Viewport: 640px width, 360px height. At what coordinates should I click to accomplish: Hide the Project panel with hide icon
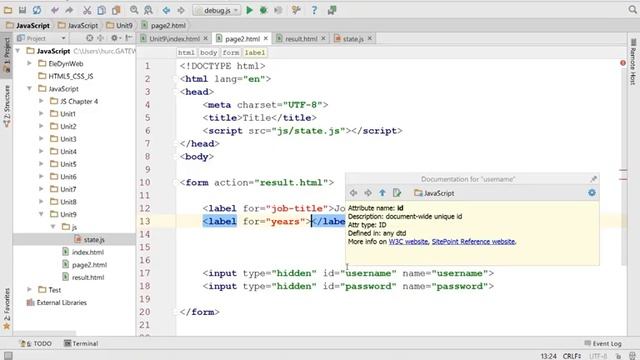tap(128, 38)
